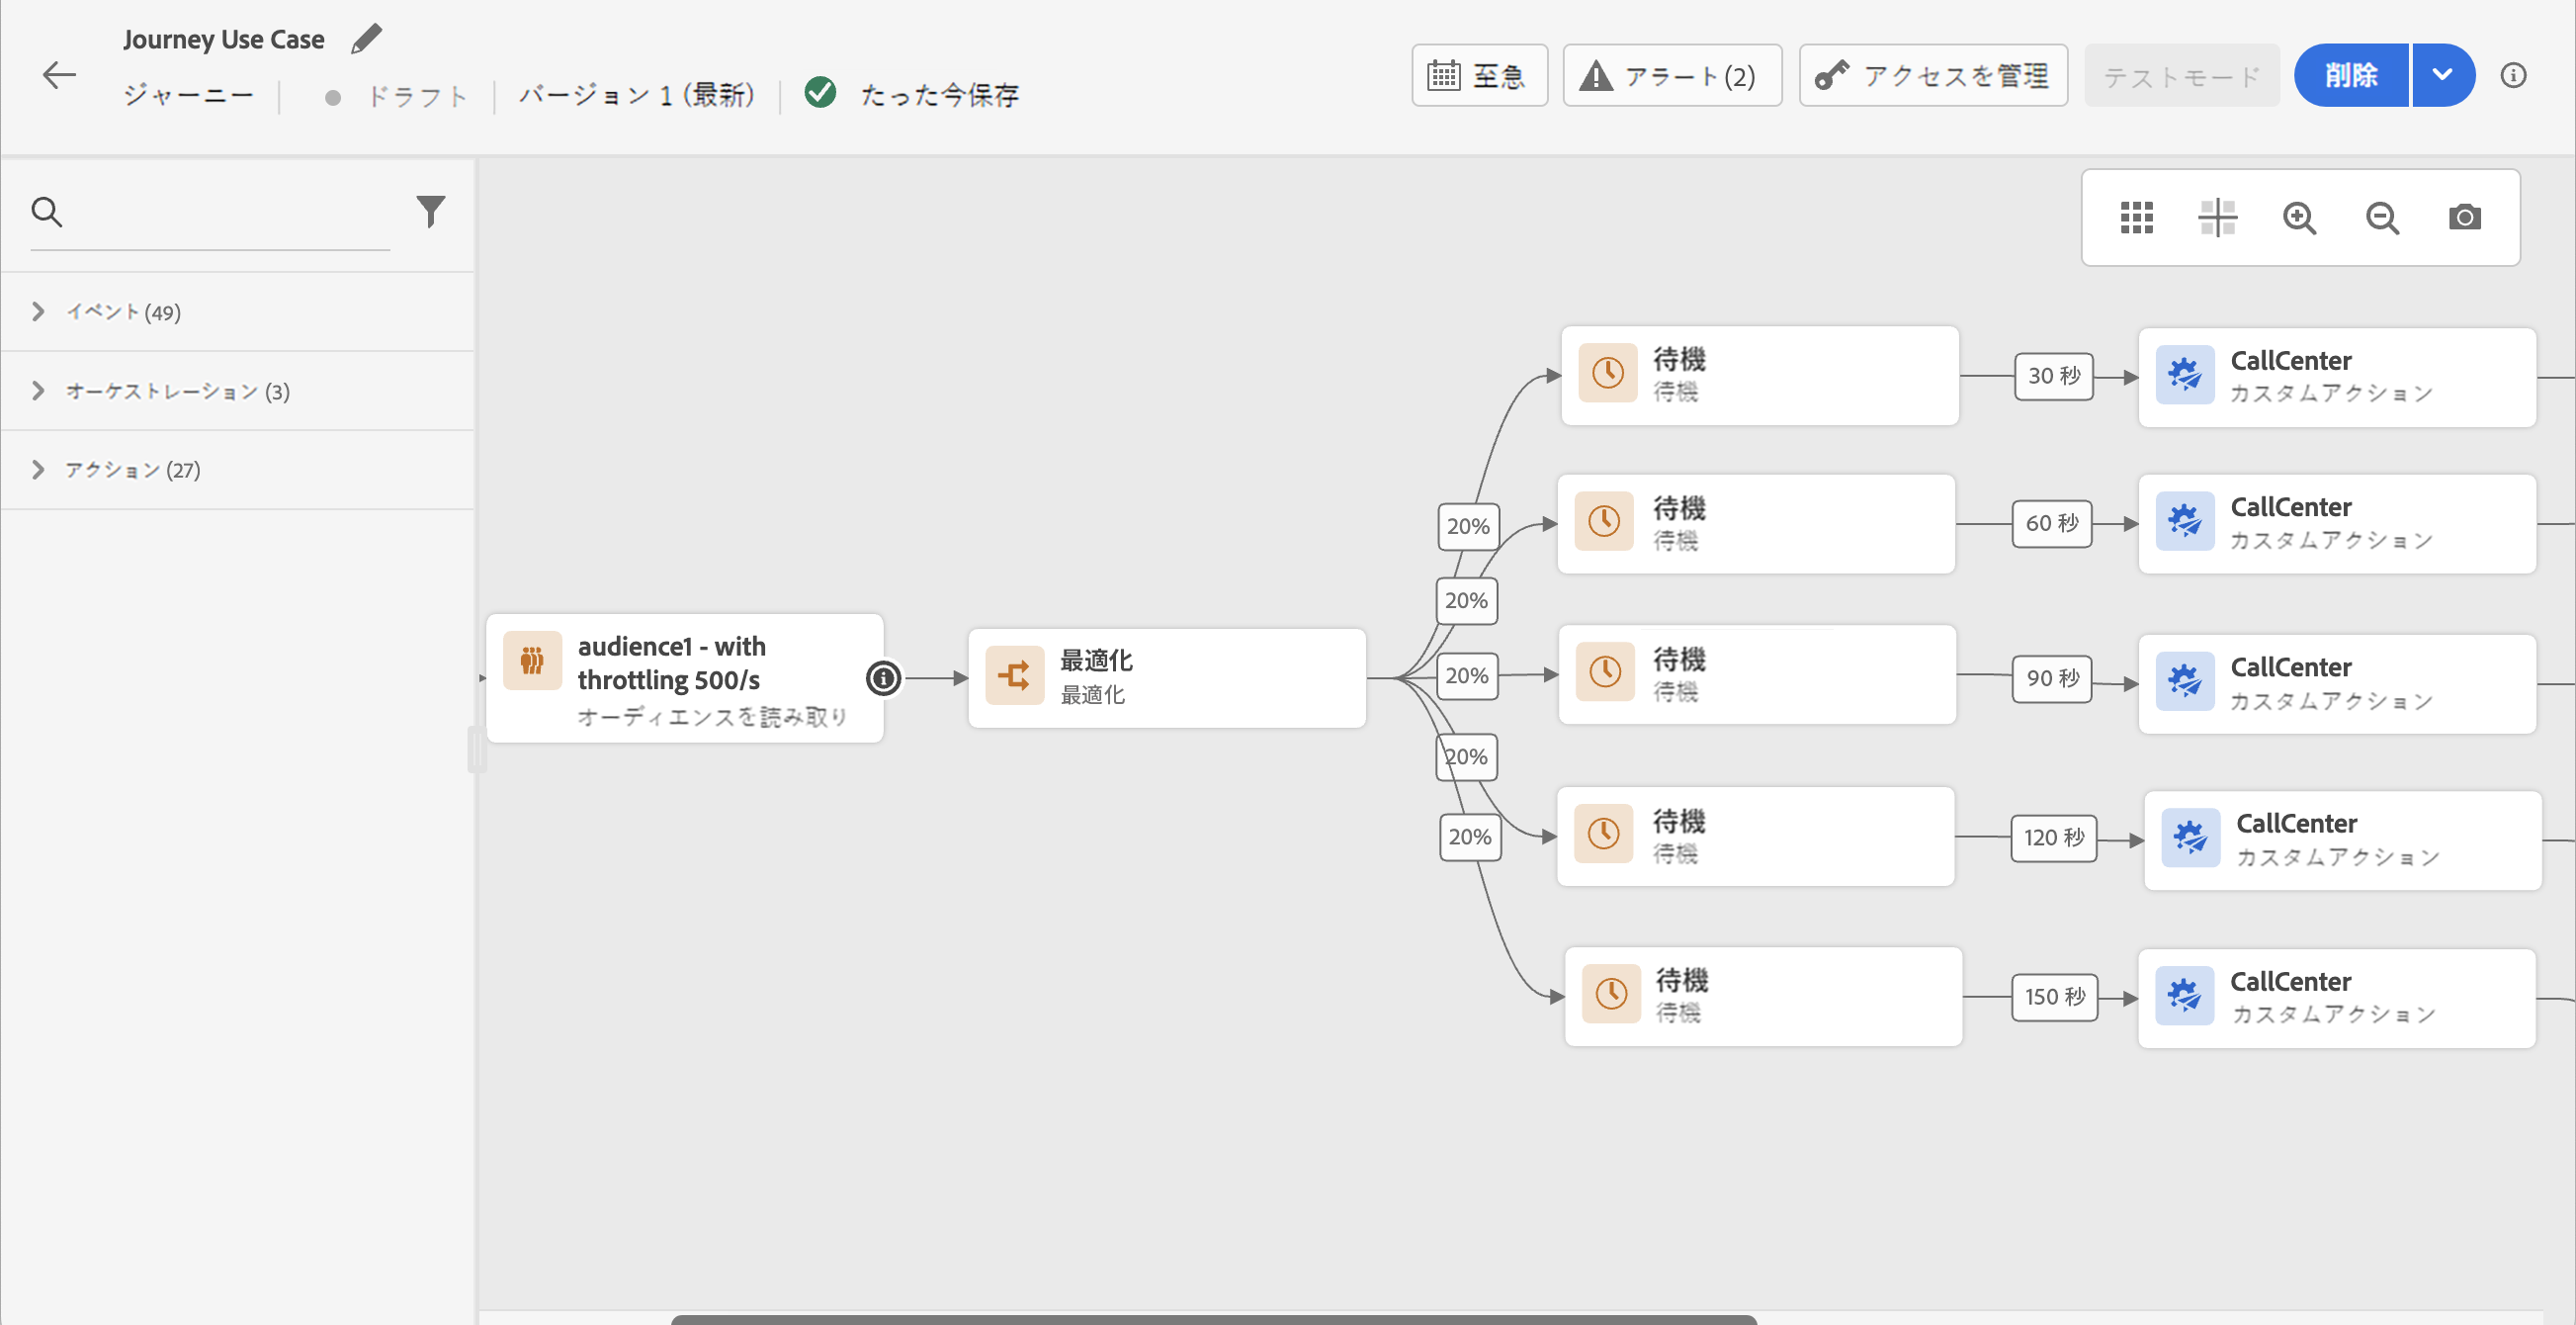The image size is (2576, 1325).
Task: Take a canvas screenshot with camera icon
Action: pos(2464,217)
